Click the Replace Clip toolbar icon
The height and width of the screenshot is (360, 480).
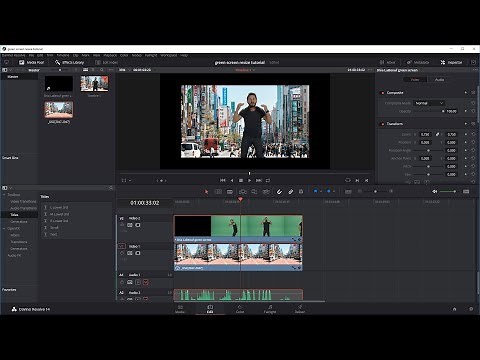coord(266,192)
